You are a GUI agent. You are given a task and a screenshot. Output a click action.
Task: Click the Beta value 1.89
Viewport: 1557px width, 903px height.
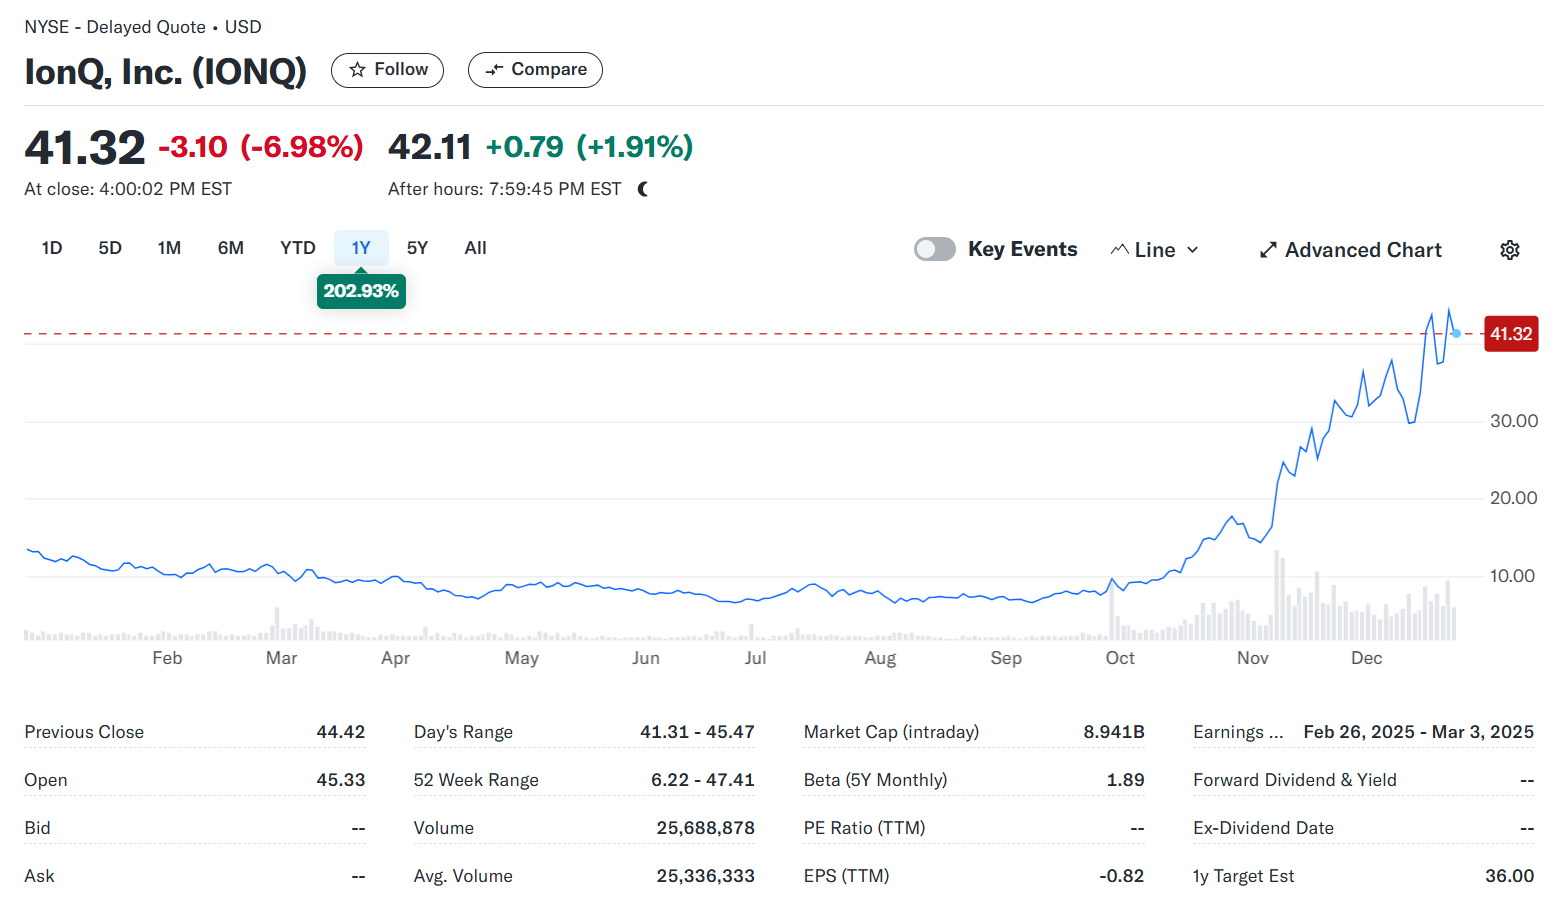(1125, 780)
